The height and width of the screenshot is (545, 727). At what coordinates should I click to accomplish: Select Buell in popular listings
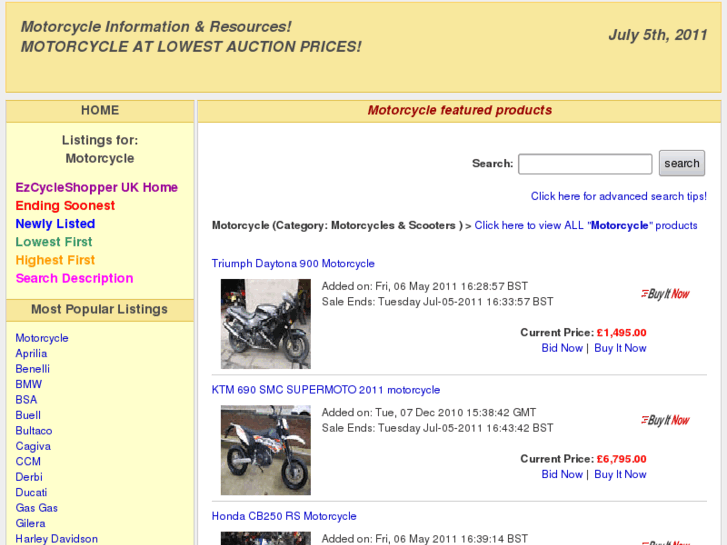coord(28,415)
